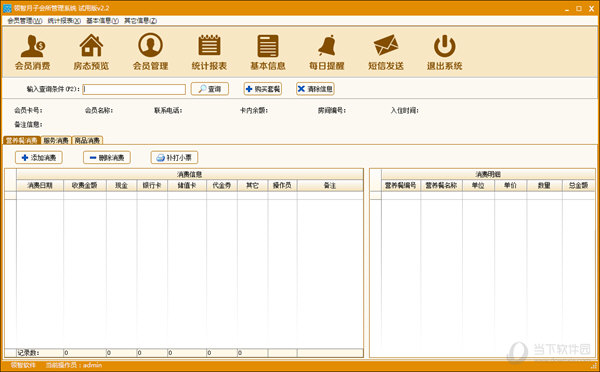Click the 添加消费 button
This screenshot has height=372, width=600.
pyautogui.click(x=39, y=157)
